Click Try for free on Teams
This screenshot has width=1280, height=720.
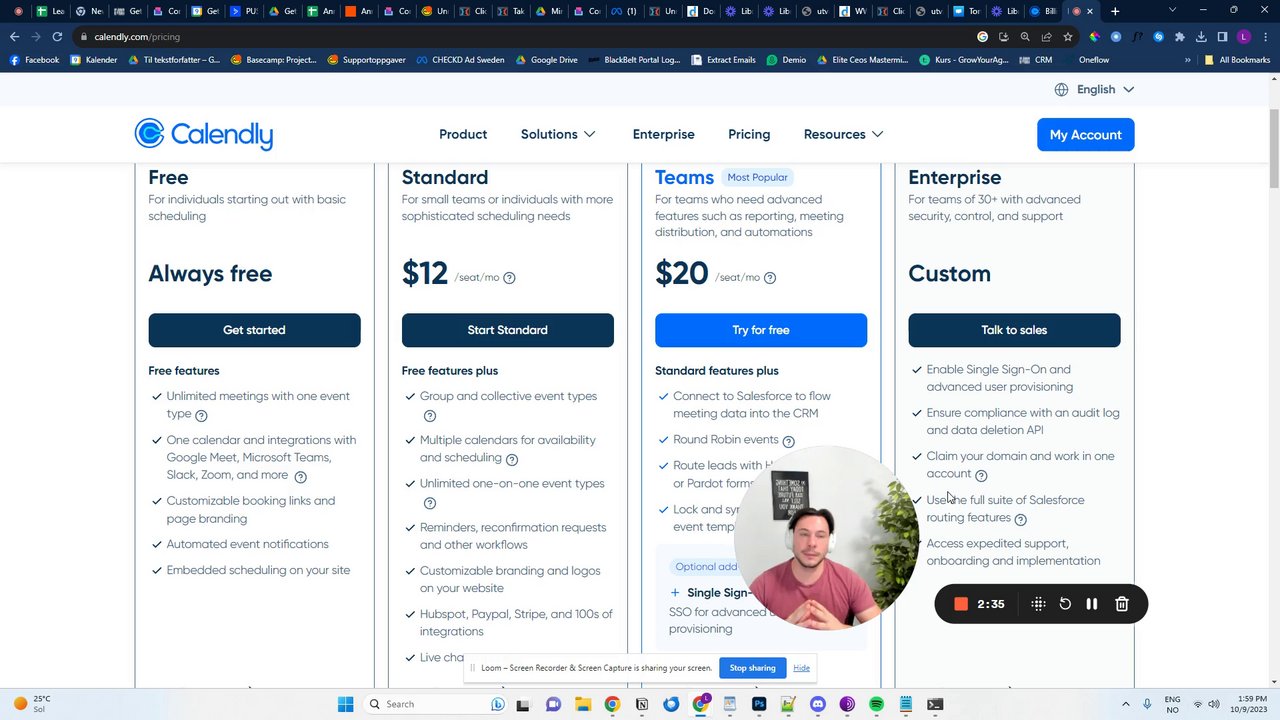(760, 330)
